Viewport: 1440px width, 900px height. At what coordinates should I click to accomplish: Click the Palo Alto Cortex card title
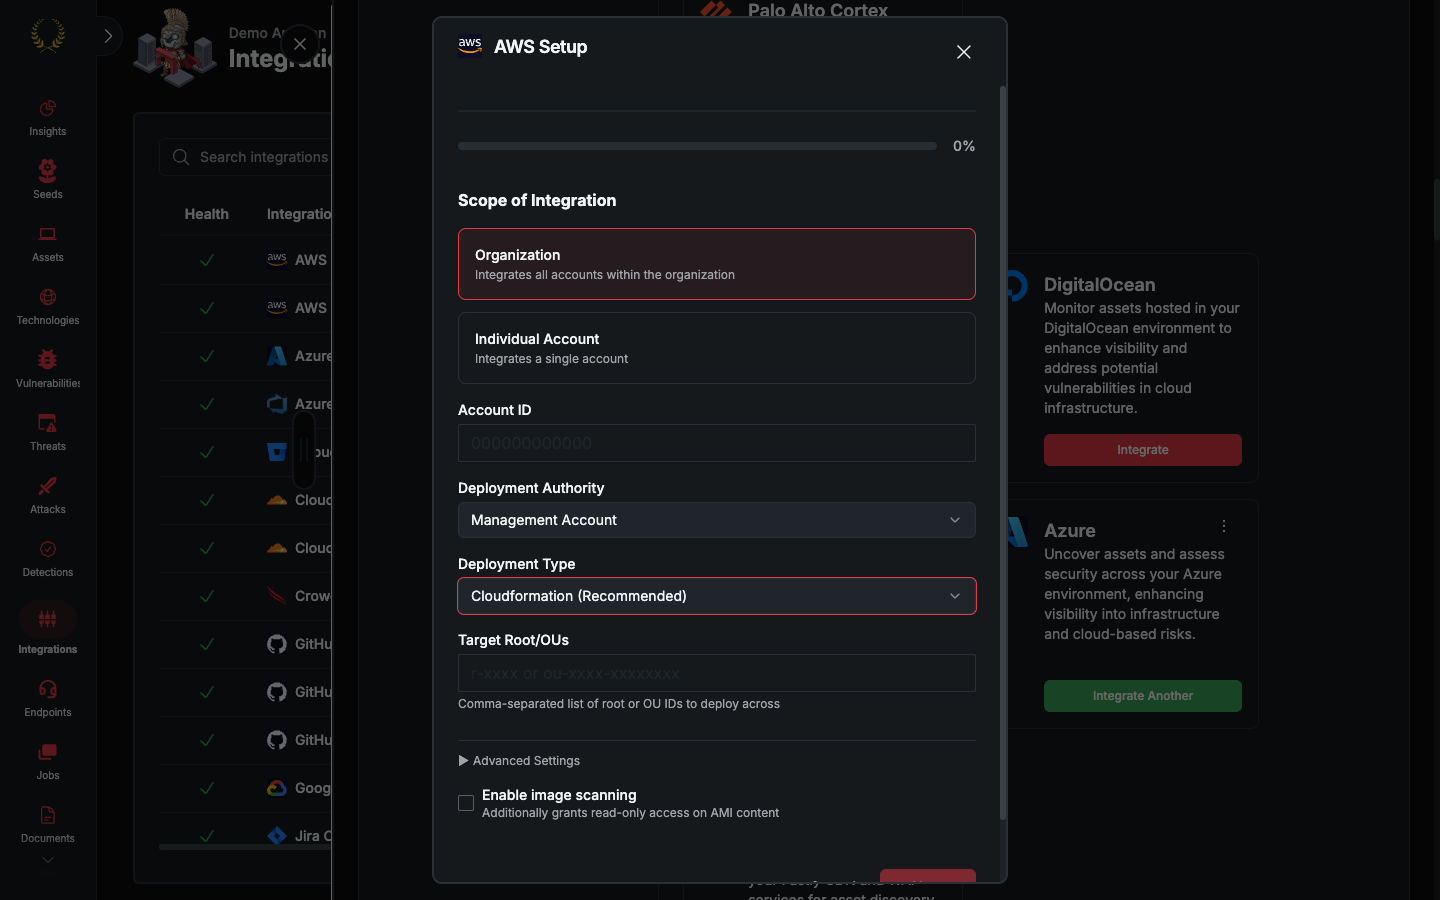pos(817,10)
